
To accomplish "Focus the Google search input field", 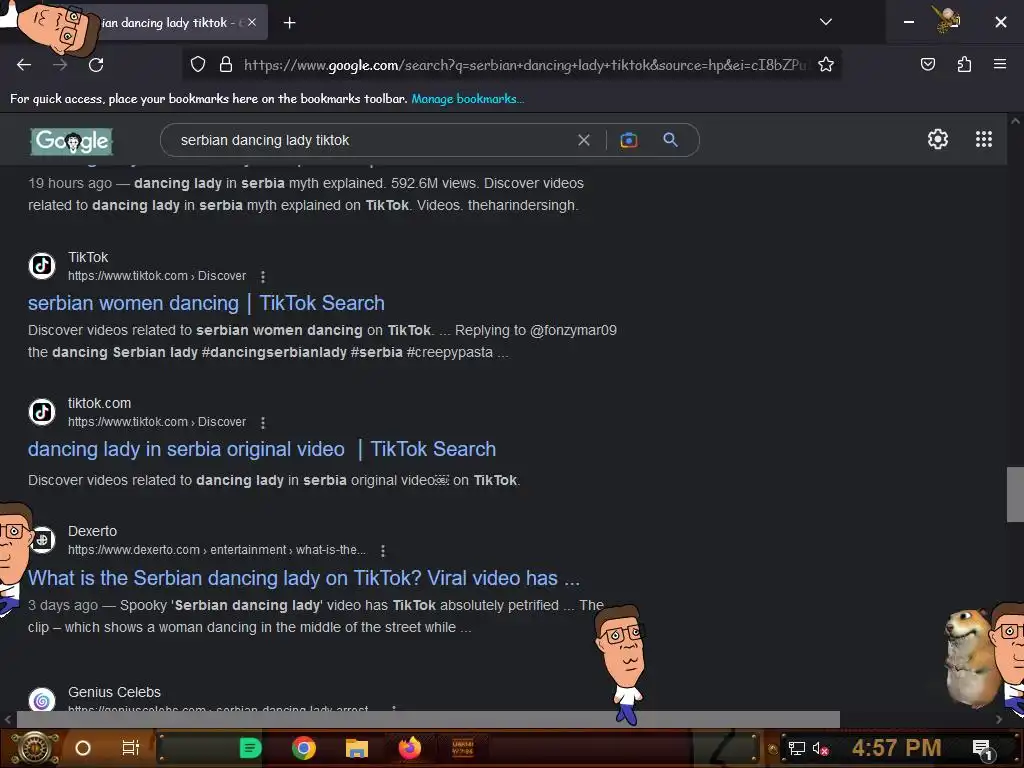I will [x=372, y=140].
